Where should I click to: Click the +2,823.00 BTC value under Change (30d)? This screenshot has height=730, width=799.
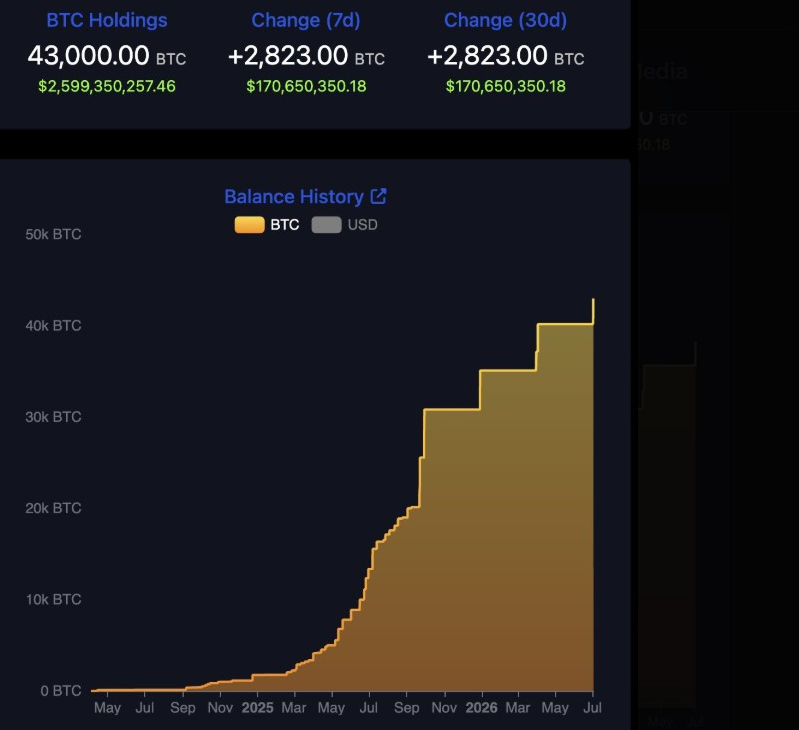click(505, 56)
